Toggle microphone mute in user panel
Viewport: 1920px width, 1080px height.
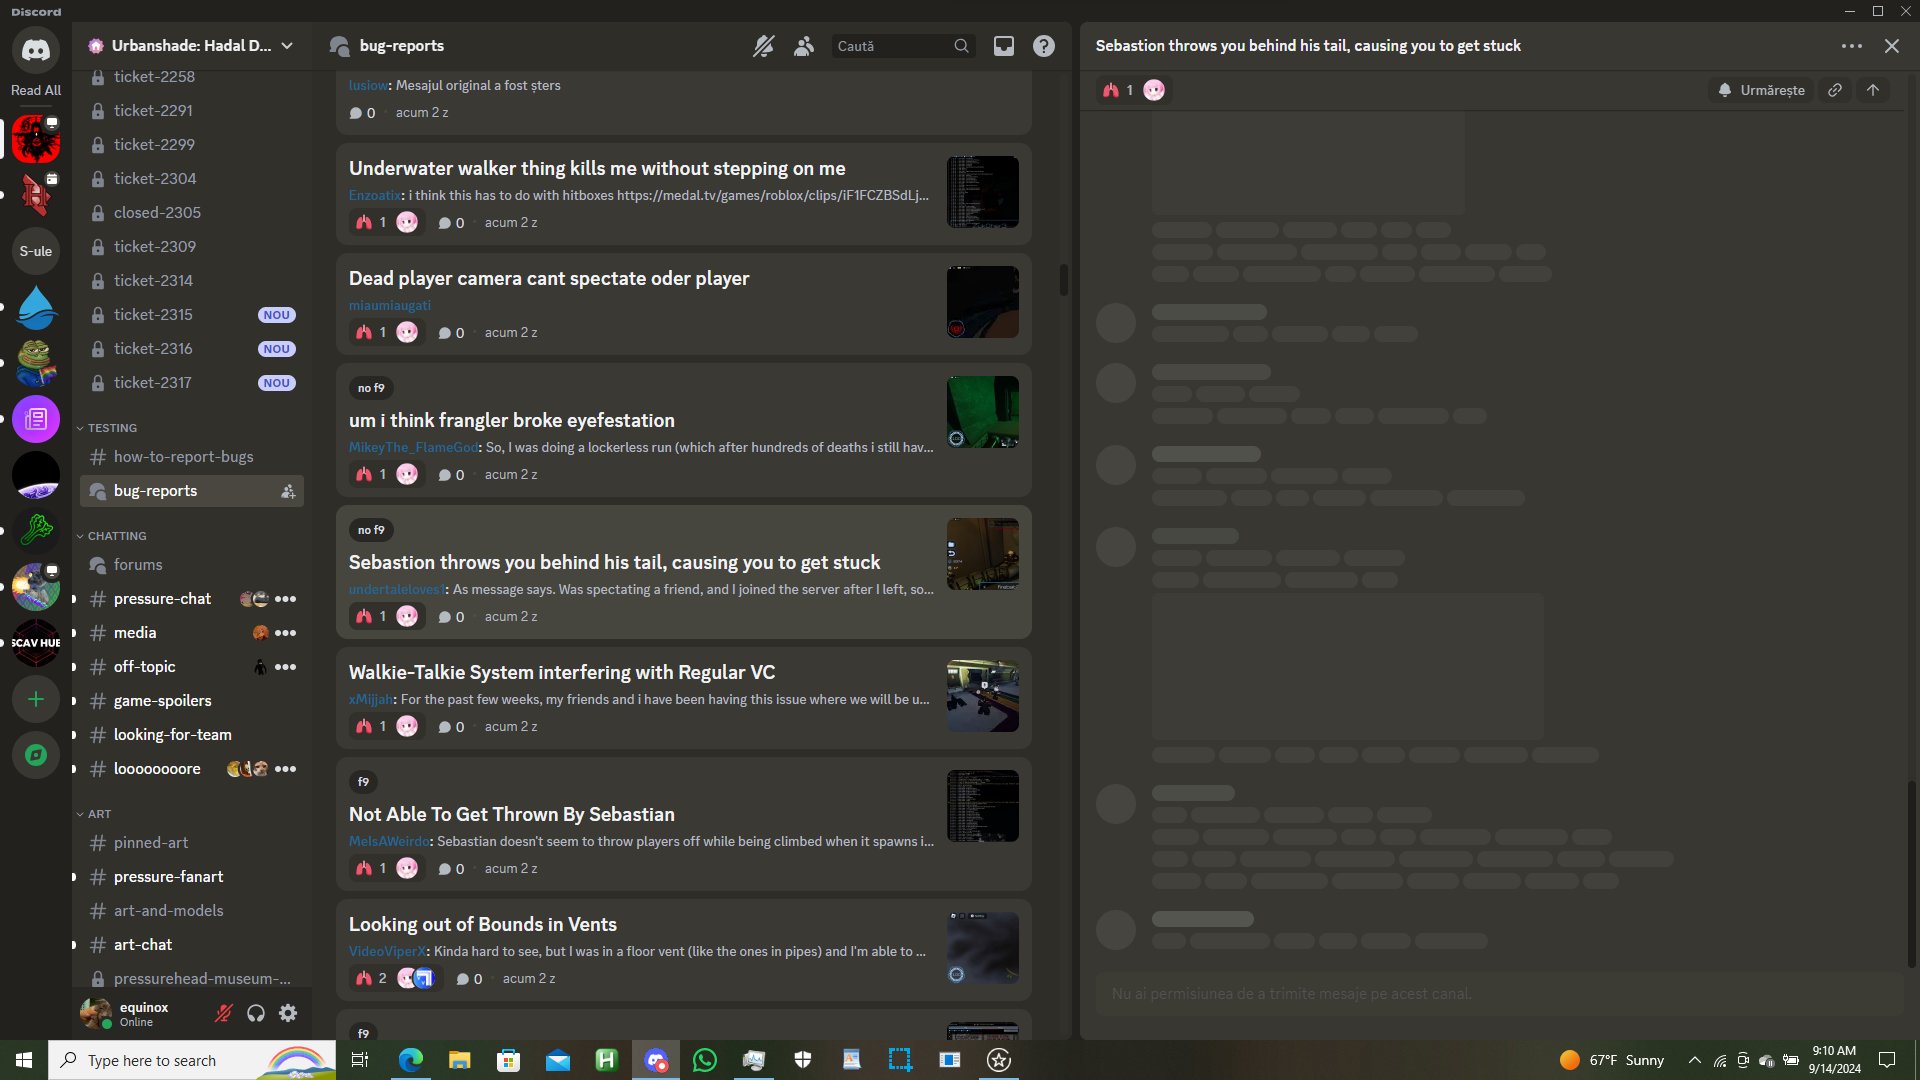coord(224,1013)
